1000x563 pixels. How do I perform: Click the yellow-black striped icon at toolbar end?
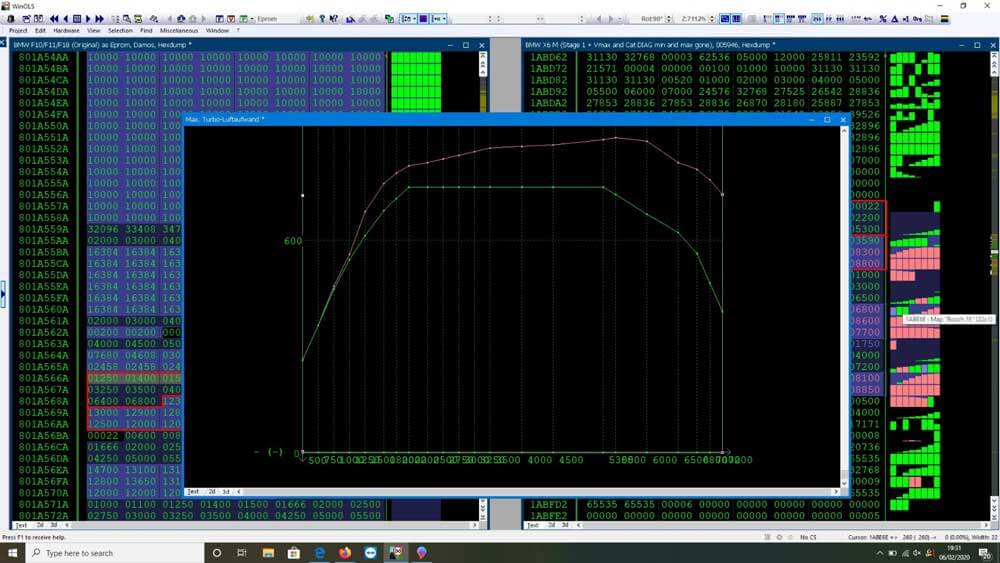[x=945, y=19]
